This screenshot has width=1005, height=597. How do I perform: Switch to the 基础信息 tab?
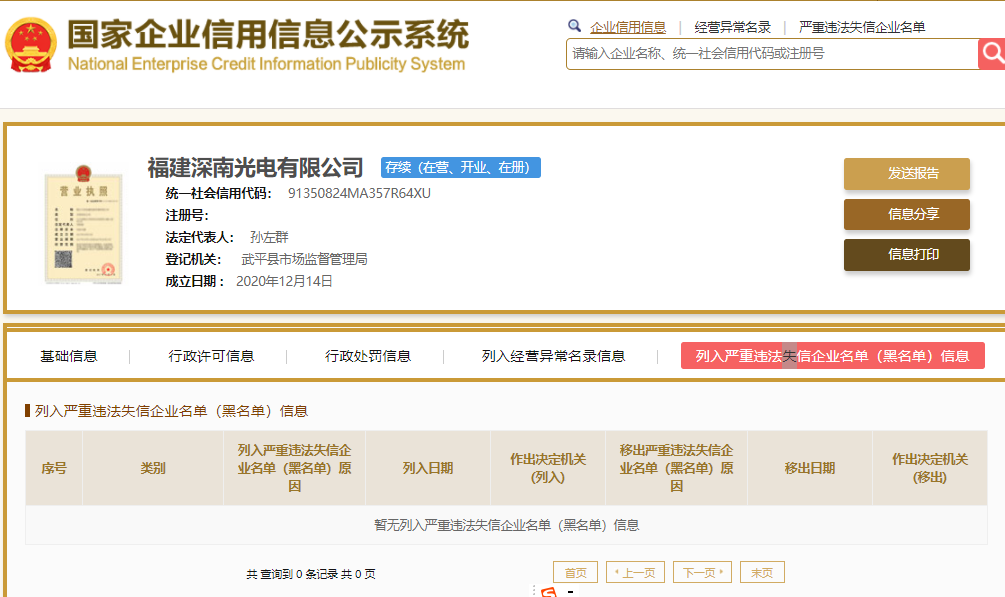tap(69, 356)
